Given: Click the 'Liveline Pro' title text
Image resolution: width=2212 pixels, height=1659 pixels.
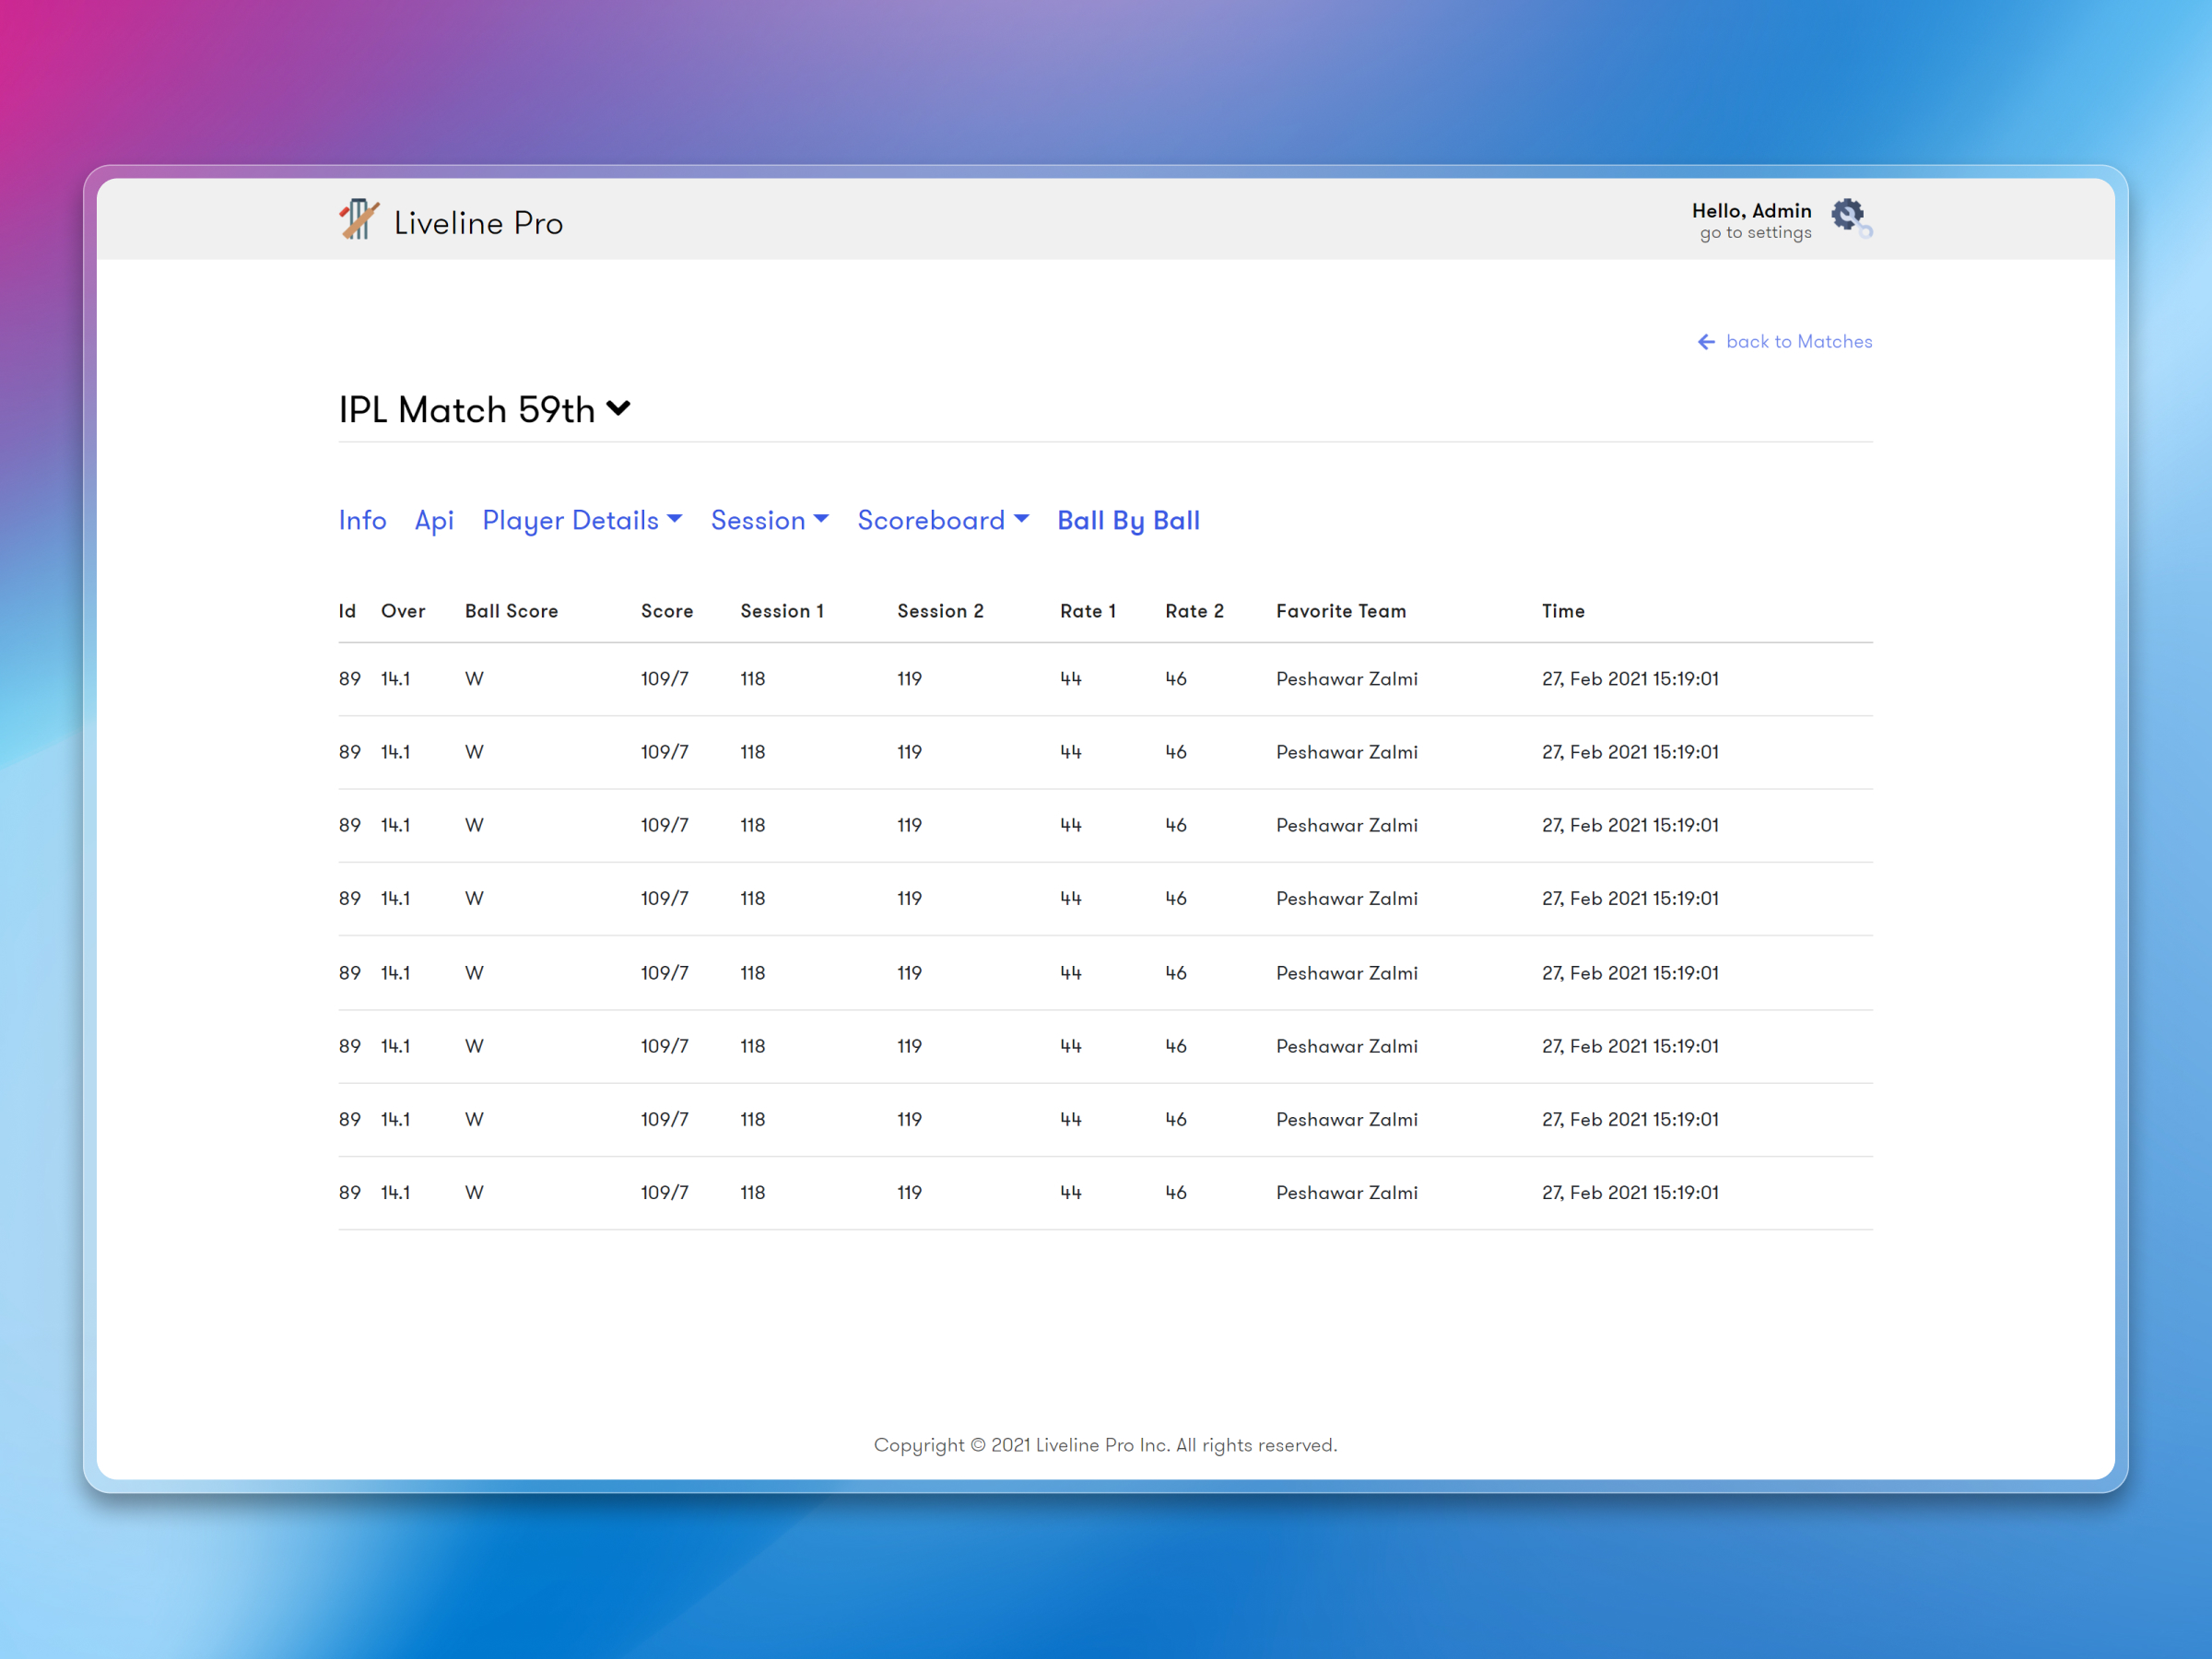Looking at the screenshot, I should point(478,222).
